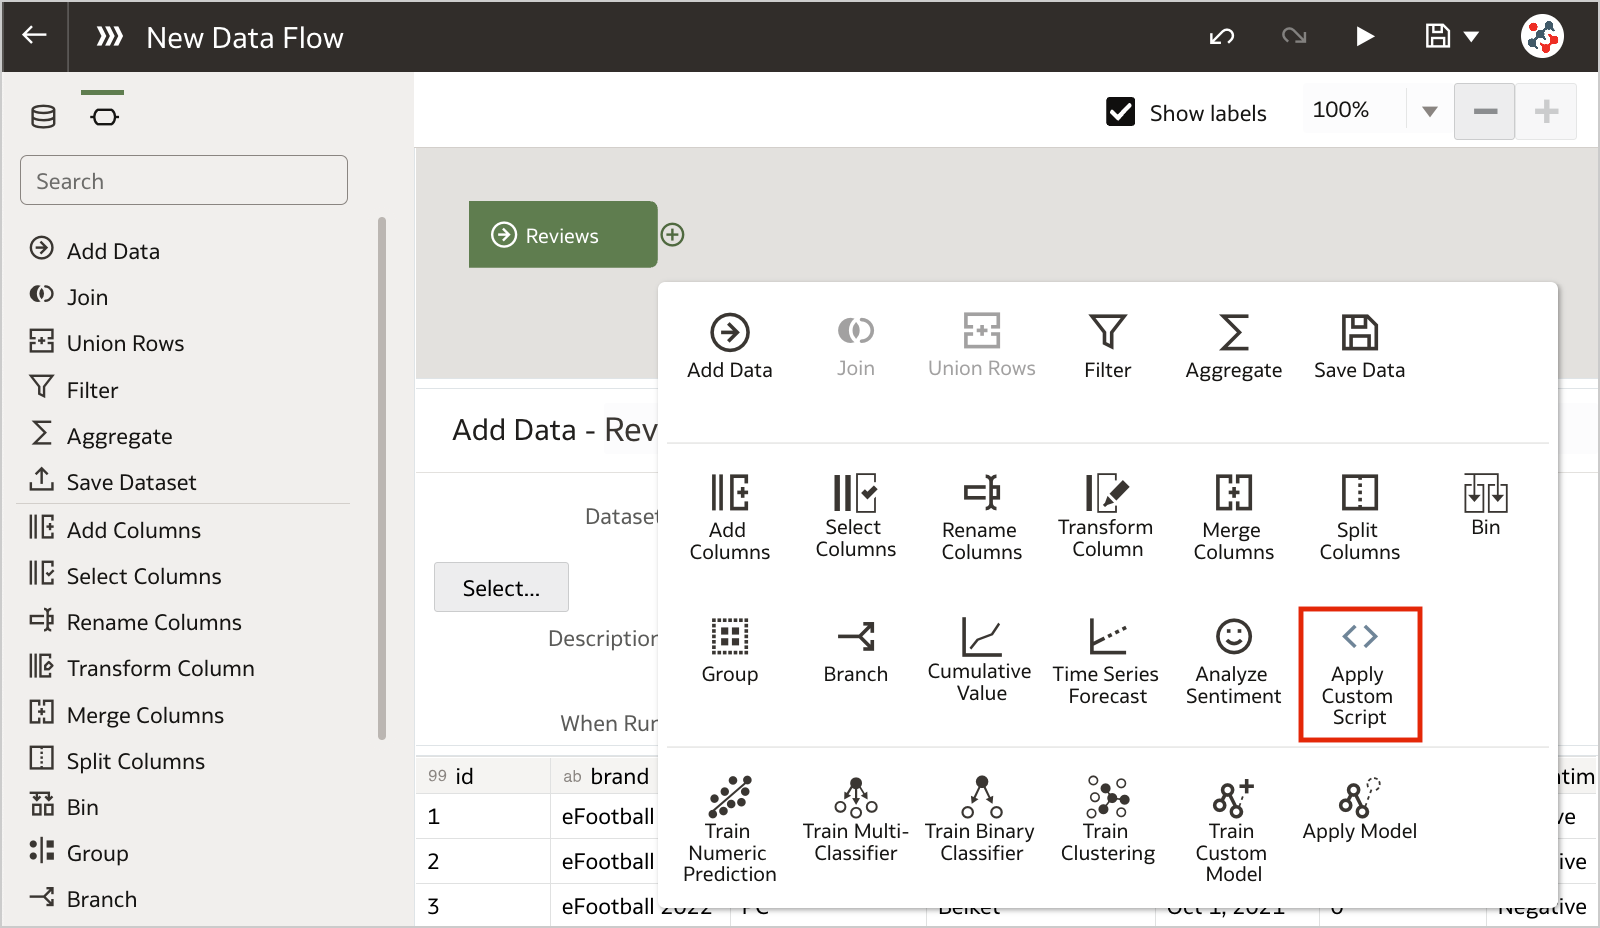Click Transform Column in popup
Image resolution: width=1600 pixels, height=928 pixels.
click(x=1106, y=515)
